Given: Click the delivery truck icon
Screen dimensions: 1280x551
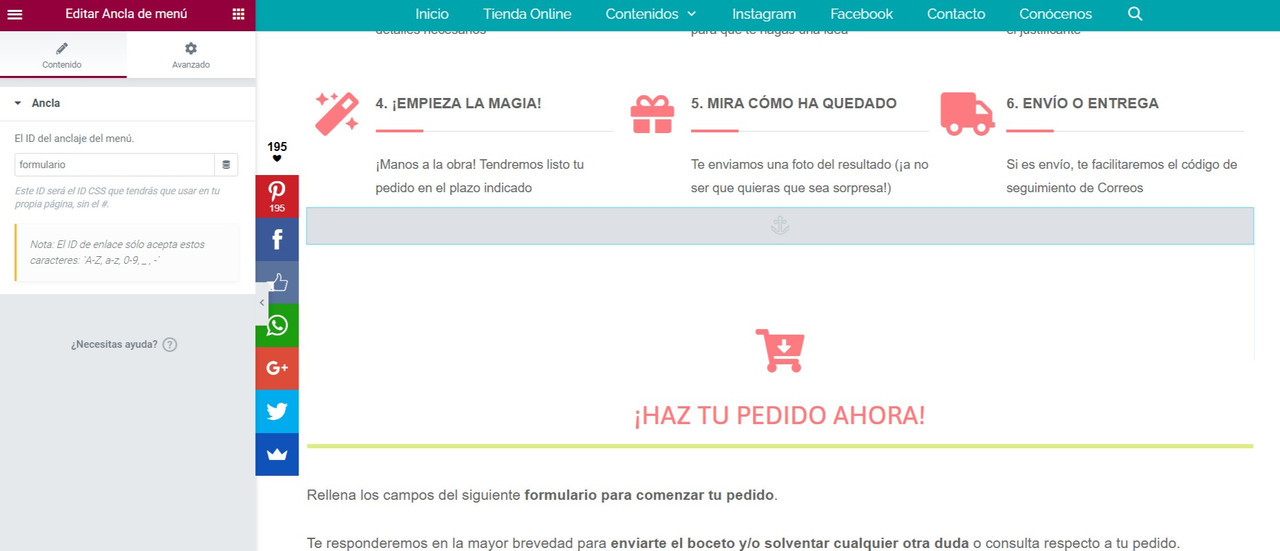Looking at the screenshot, I should point(967,113).
